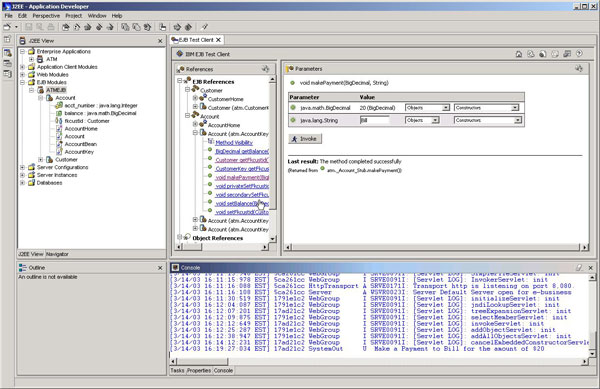The image size is (600, 389).
Task: Click the ATM enterprise application icon
Action: tap(40, 59)
